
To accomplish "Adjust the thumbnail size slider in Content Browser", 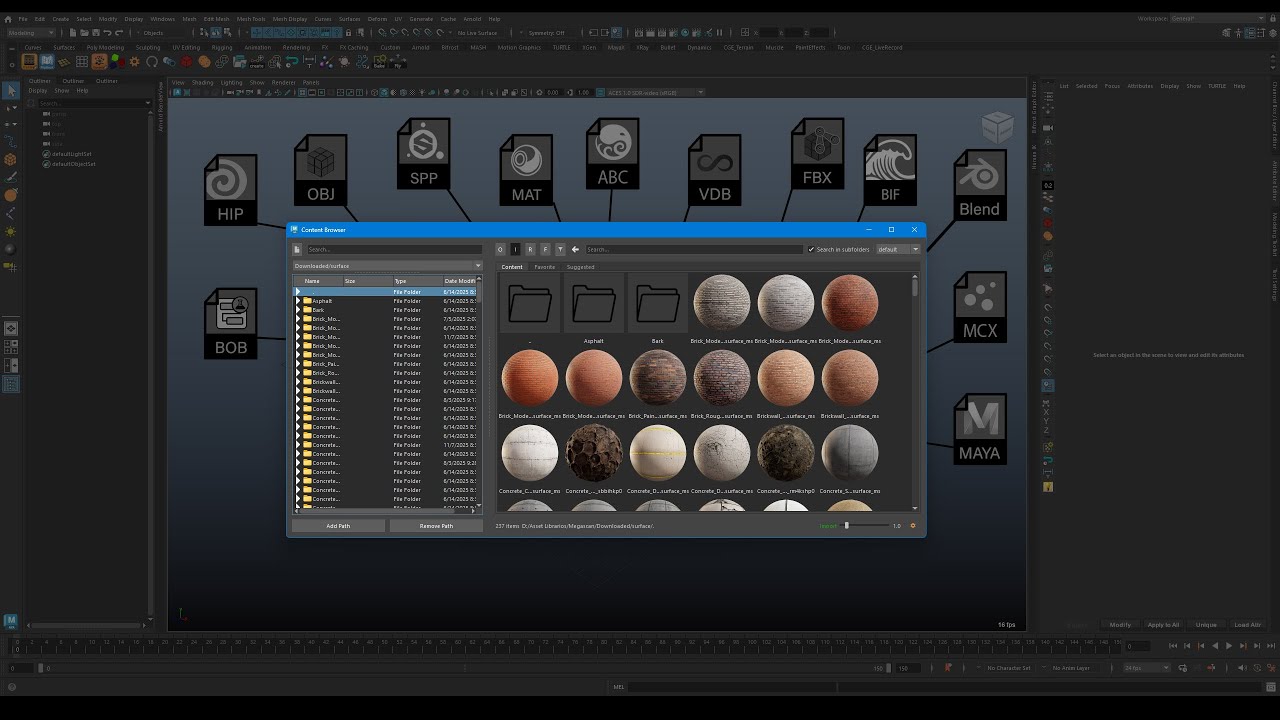I will click(x=864, y=525).
